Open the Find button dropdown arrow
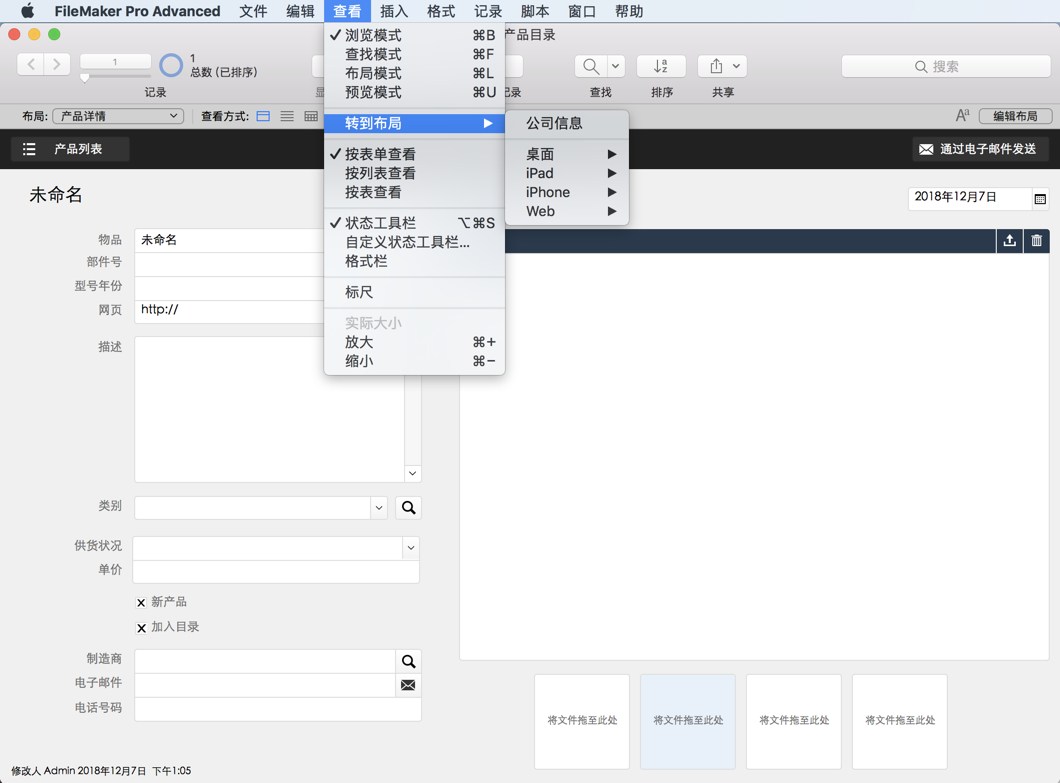 pyautogui.click(x=615, y=66)
